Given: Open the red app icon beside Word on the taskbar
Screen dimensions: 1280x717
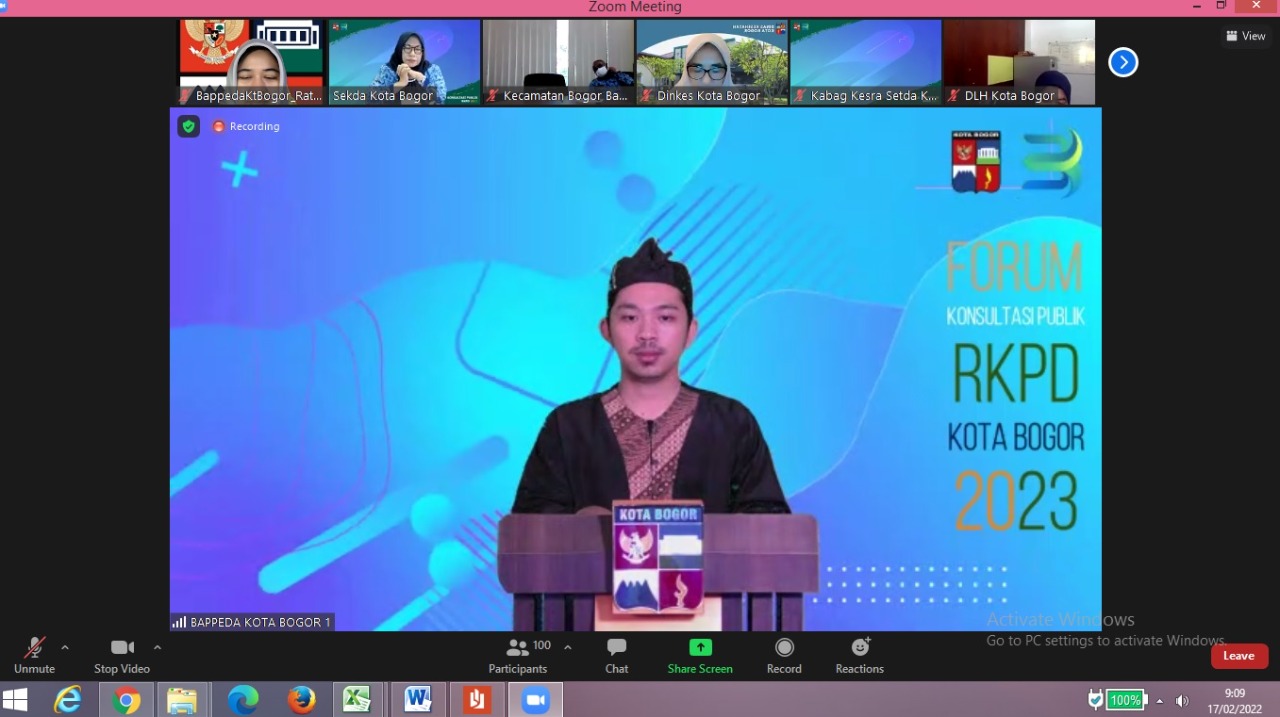Looking at the screenshot, I should point(476,700).
